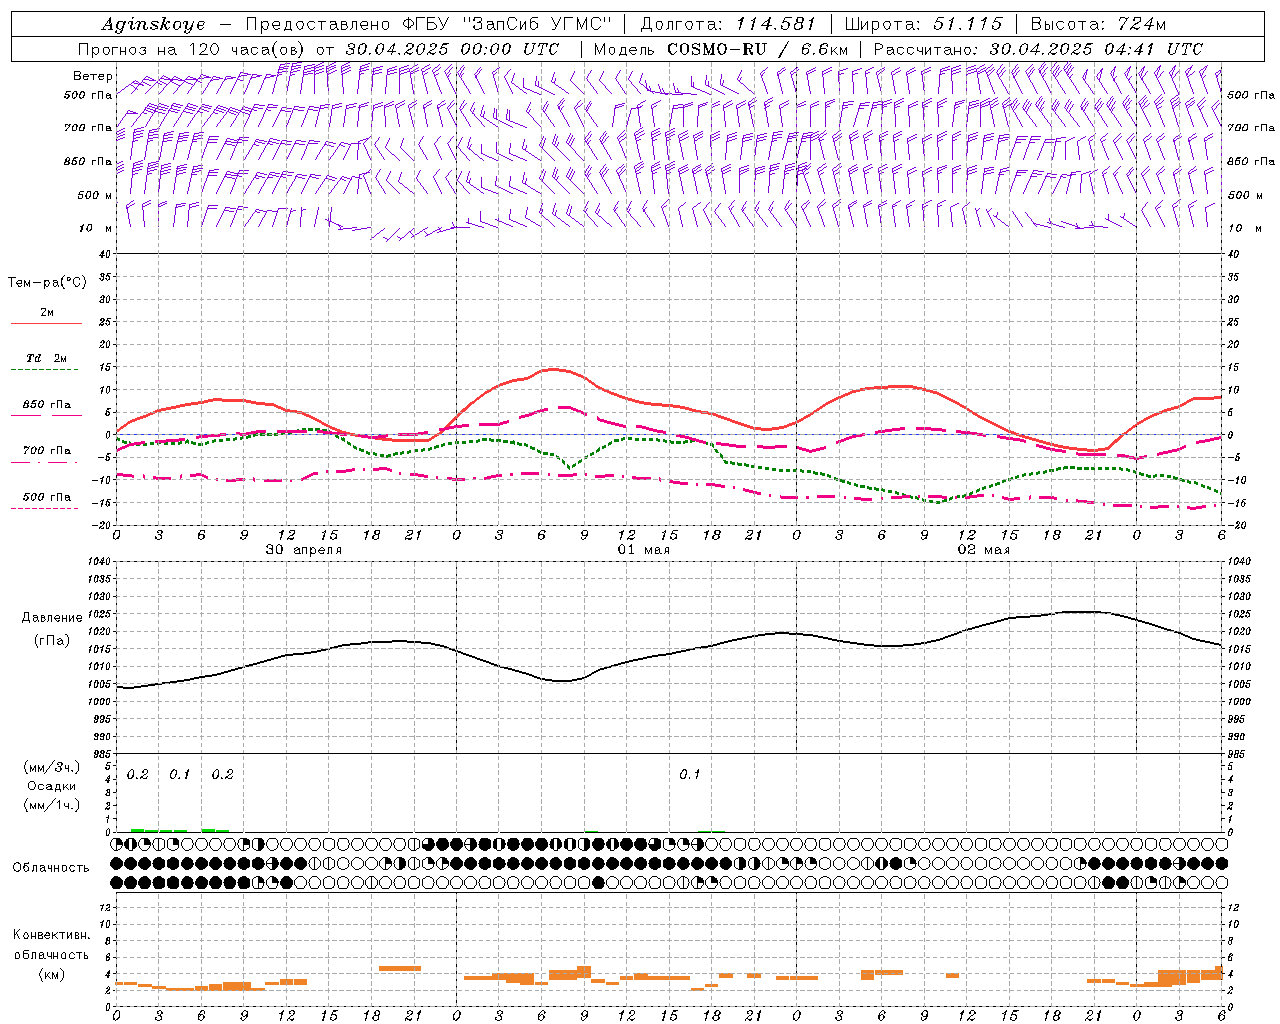Image resolution: width=1280 pixels, height=1024 pixels.
Task: Click the 10 м wind level label on the left
Action: click(x=96, y=228)
